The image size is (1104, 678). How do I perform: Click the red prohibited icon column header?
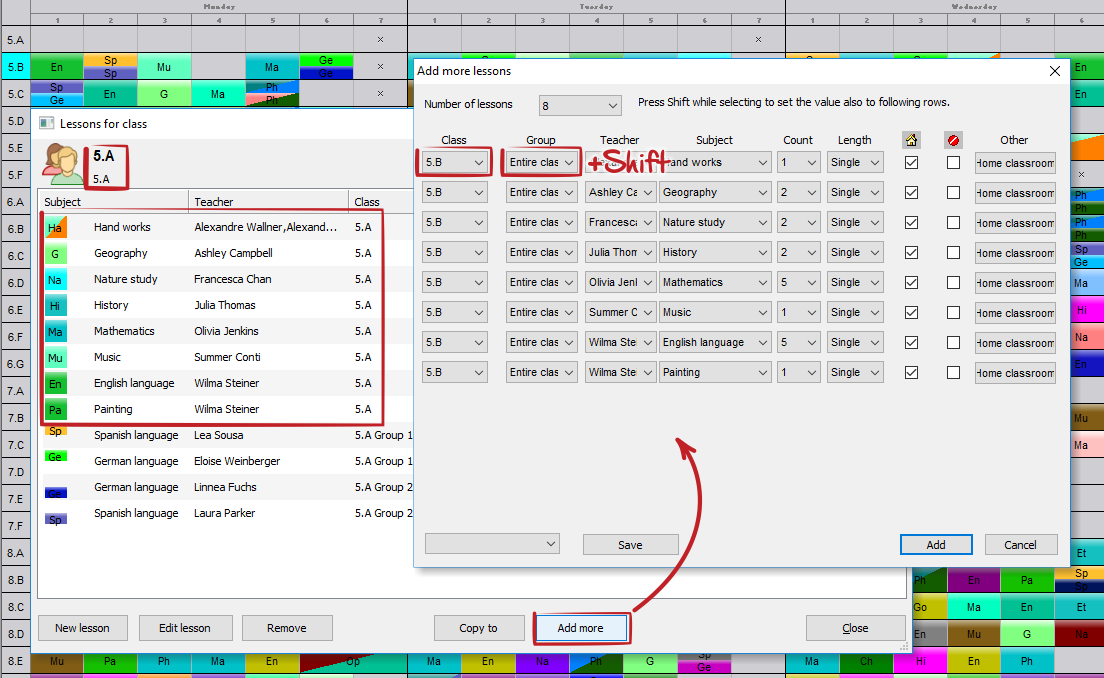click(953, 140)
